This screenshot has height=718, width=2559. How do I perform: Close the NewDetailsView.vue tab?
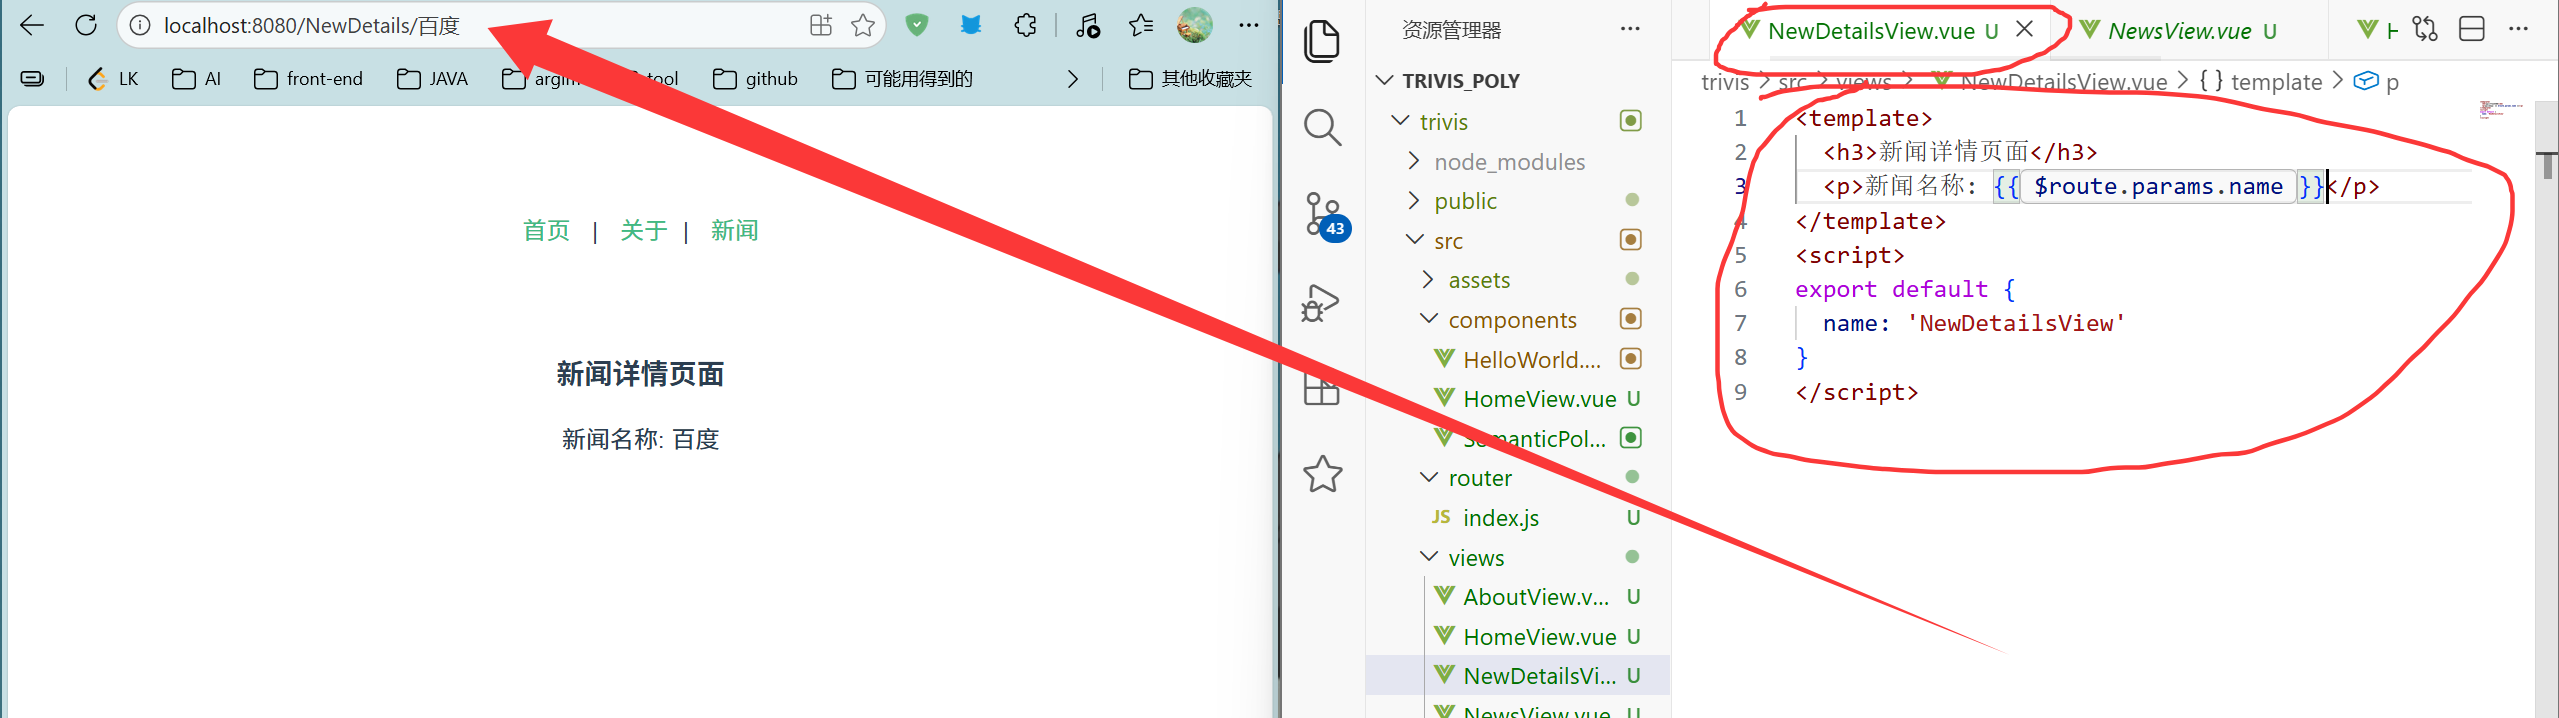[2025, 29]
